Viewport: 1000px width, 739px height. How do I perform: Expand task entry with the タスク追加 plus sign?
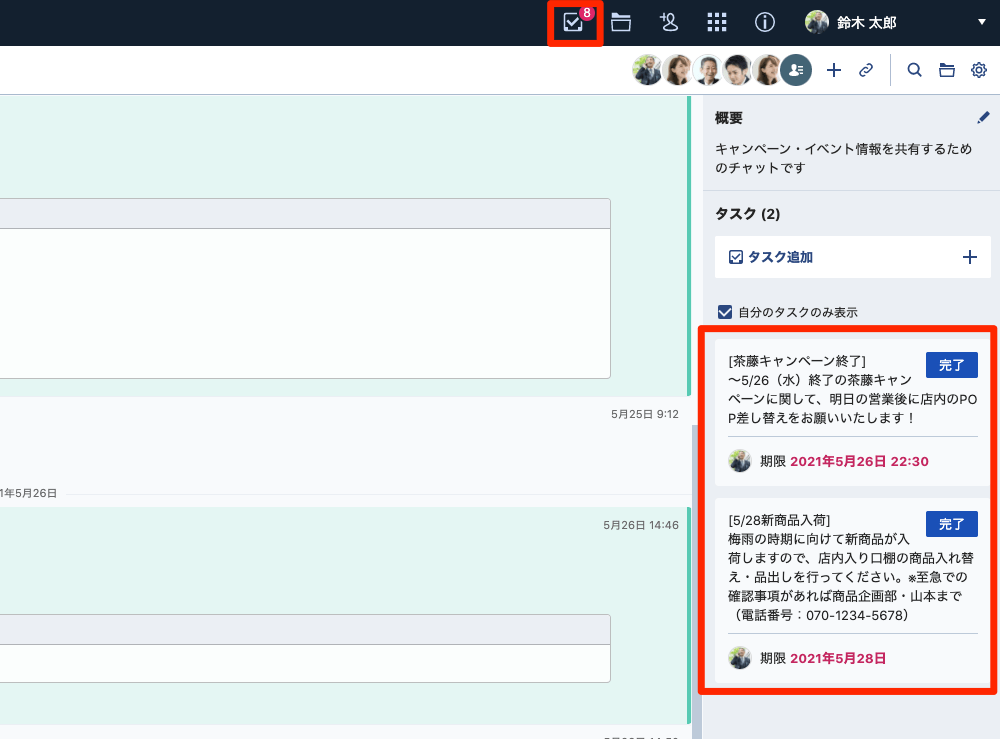[969, 257]
